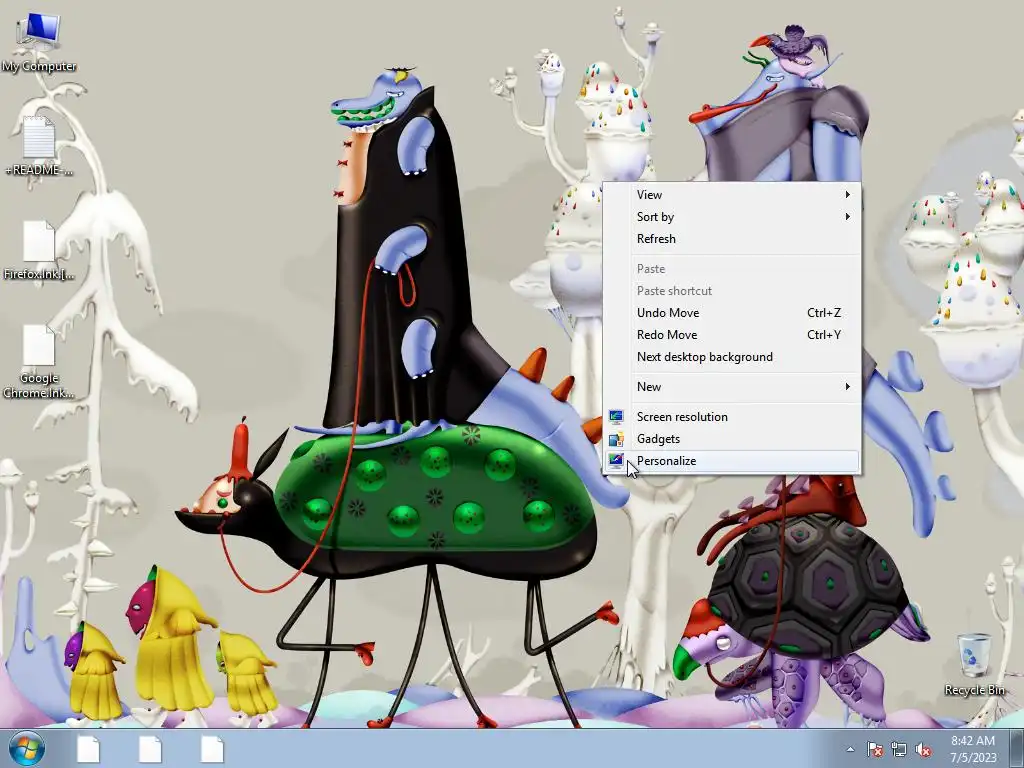
Task: Open the New submenu
Action: 731,387
